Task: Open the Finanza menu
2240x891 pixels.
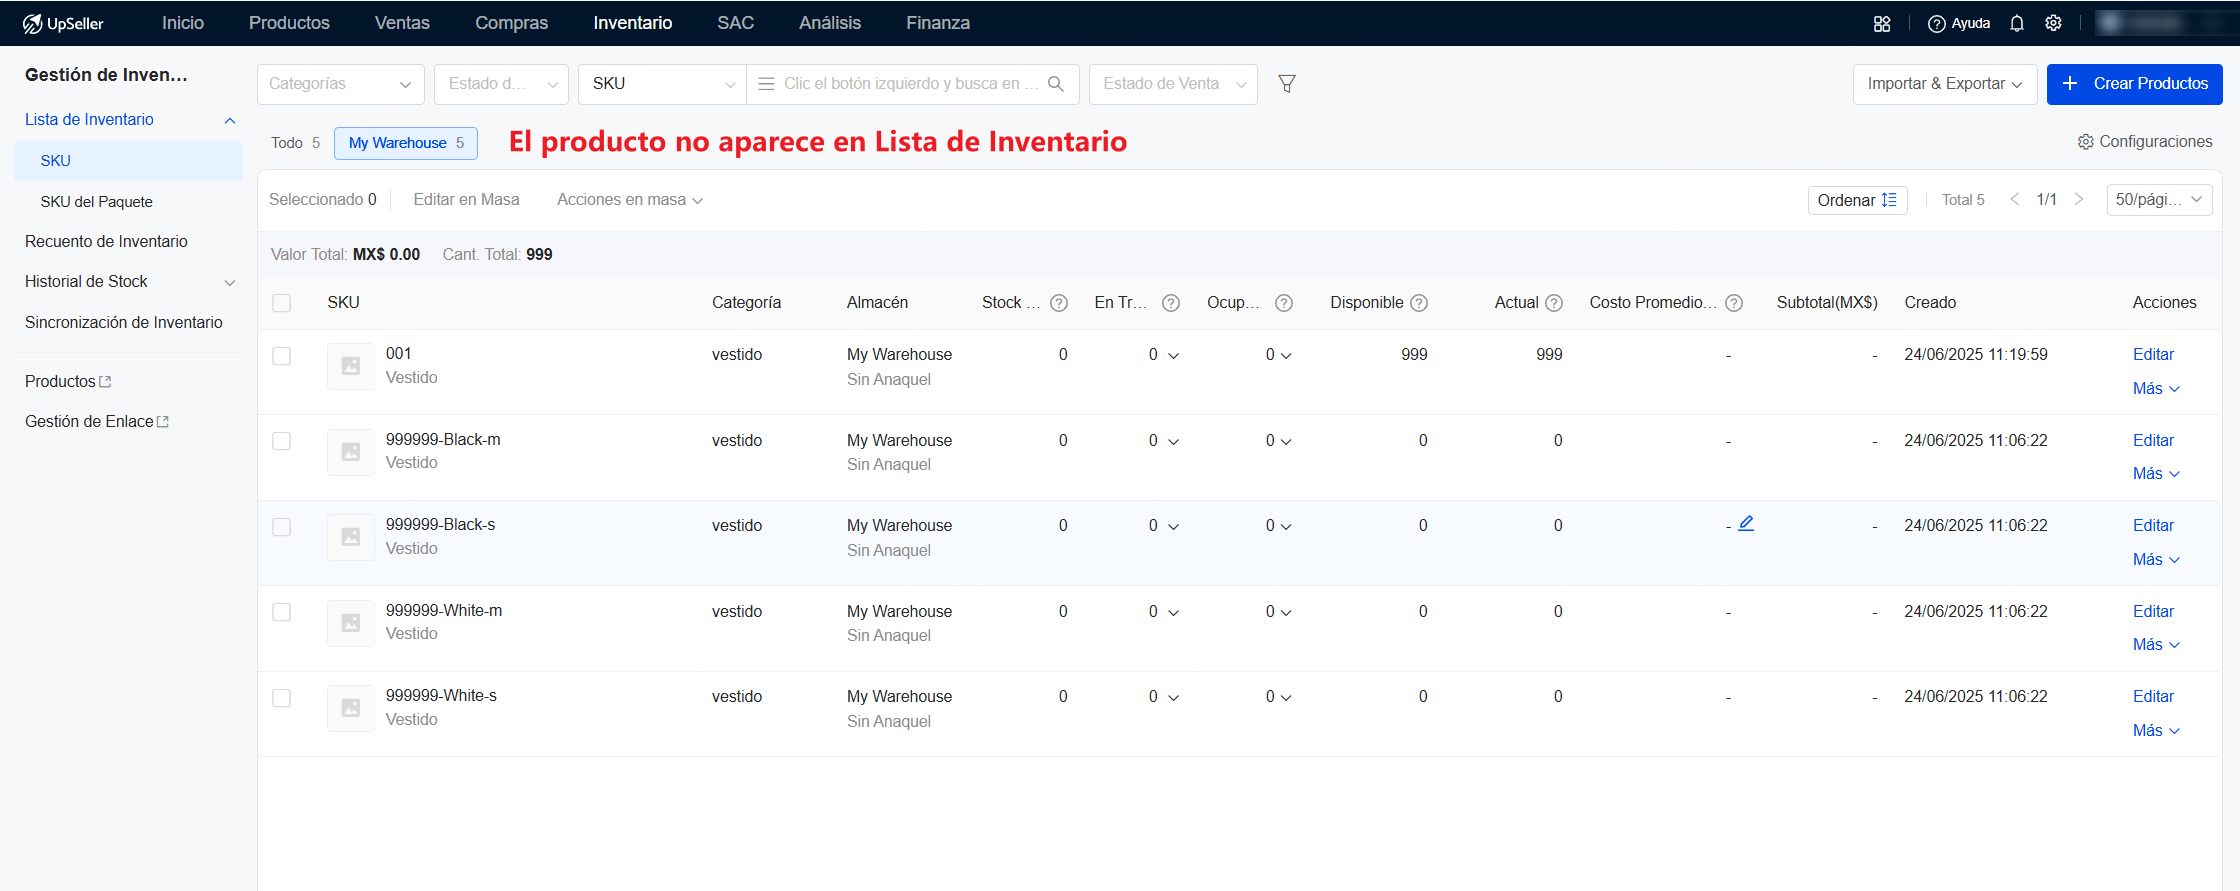Action: 938,23
